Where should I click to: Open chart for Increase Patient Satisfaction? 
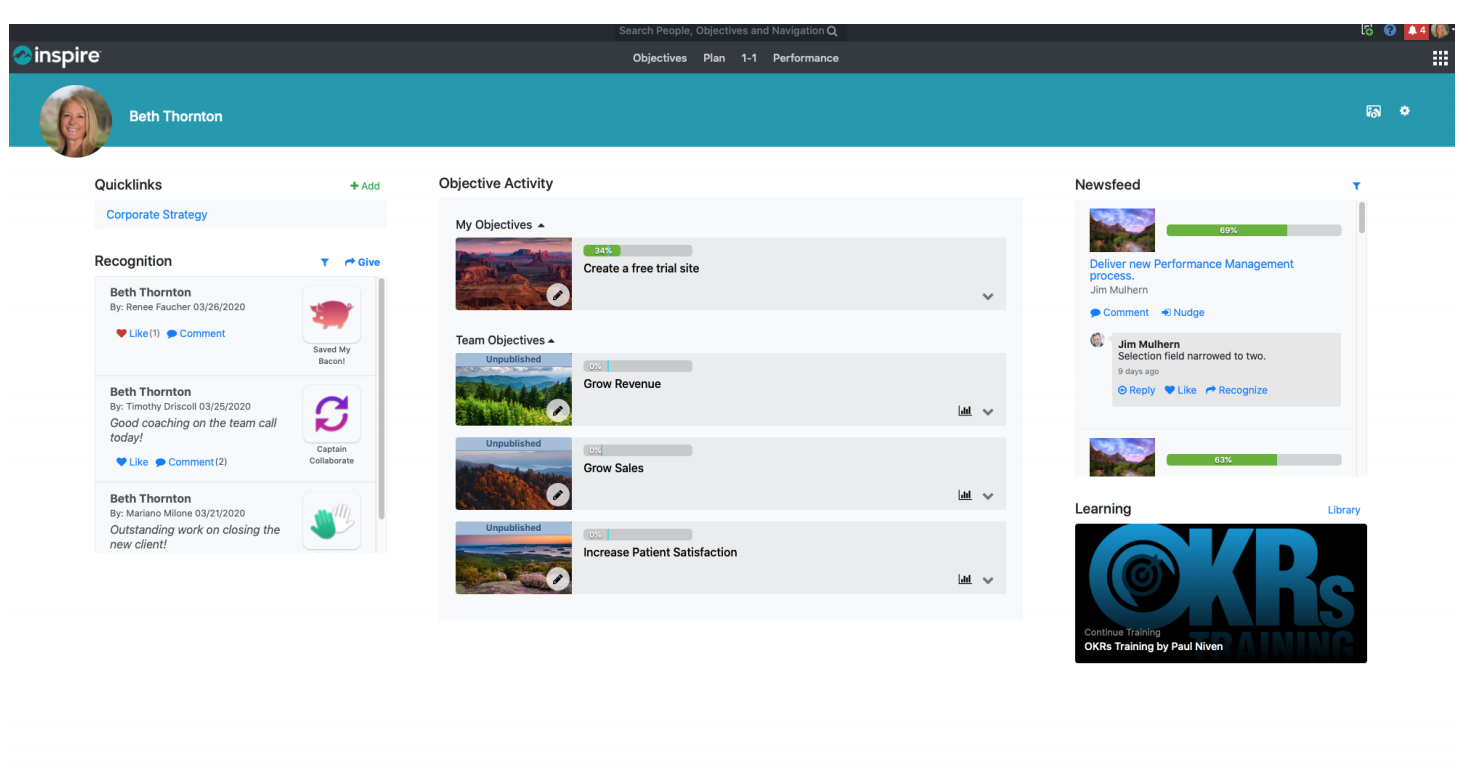(965, 579)
